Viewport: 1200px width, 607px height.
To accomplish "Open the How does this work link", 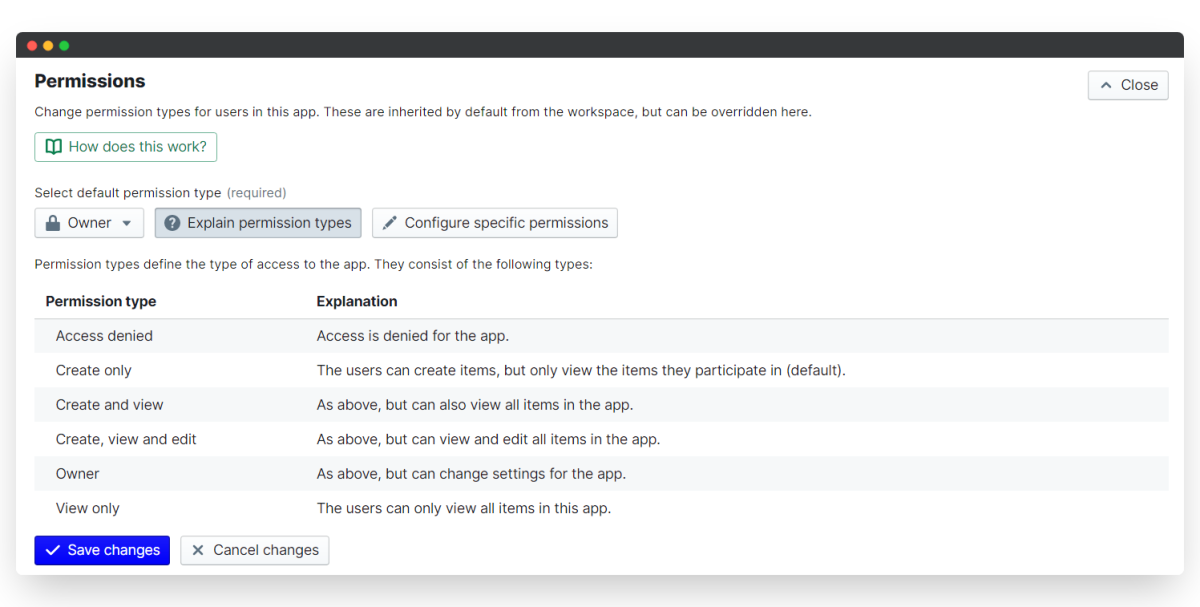I will 126,147.
